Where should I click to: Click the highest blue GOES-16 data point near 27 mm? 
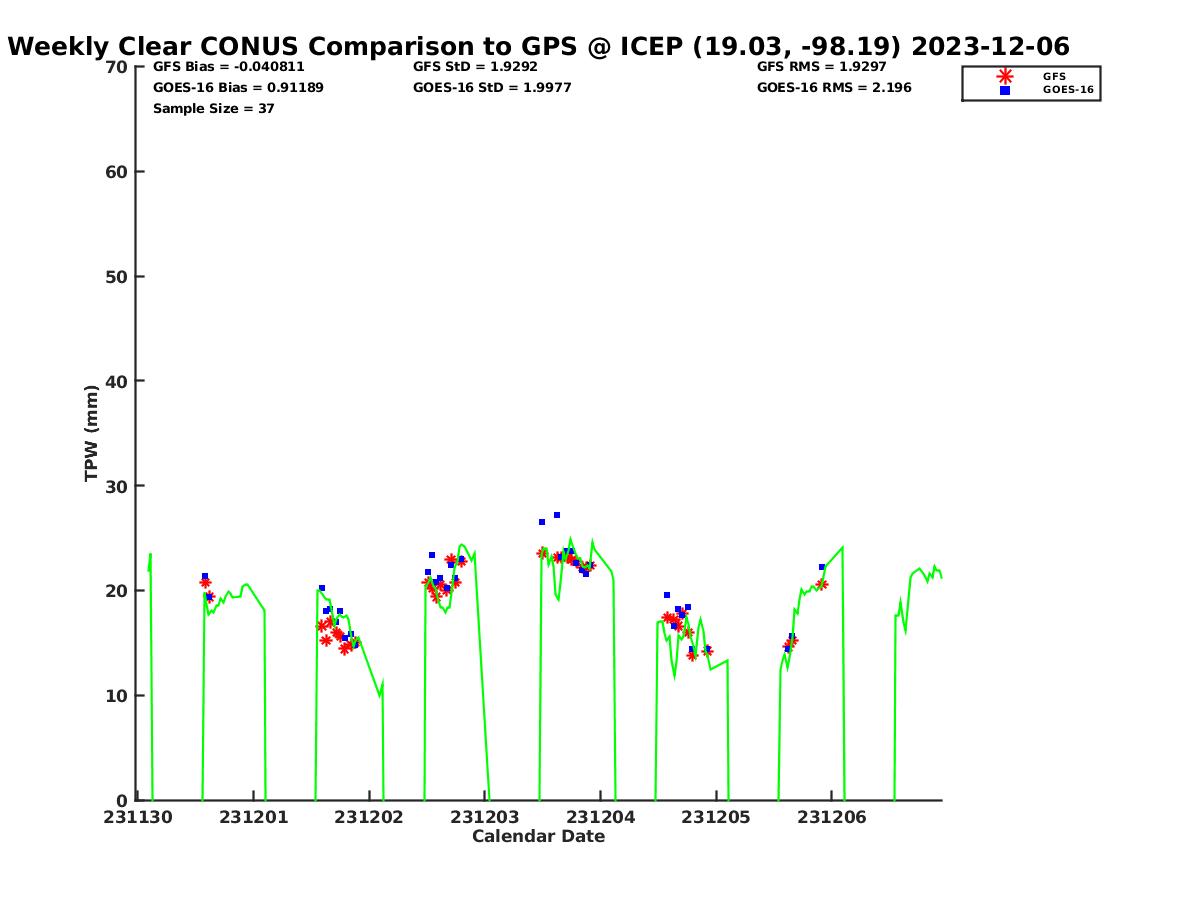(557, 515)
